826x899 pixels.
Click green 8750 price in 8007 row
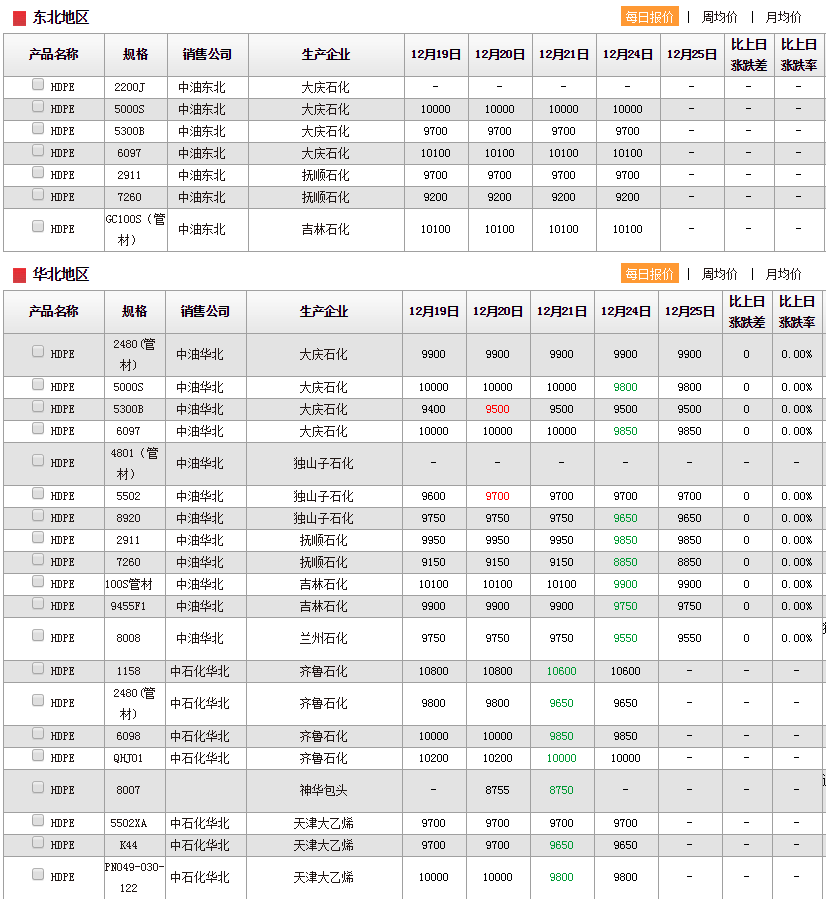[x=562, y=791]
